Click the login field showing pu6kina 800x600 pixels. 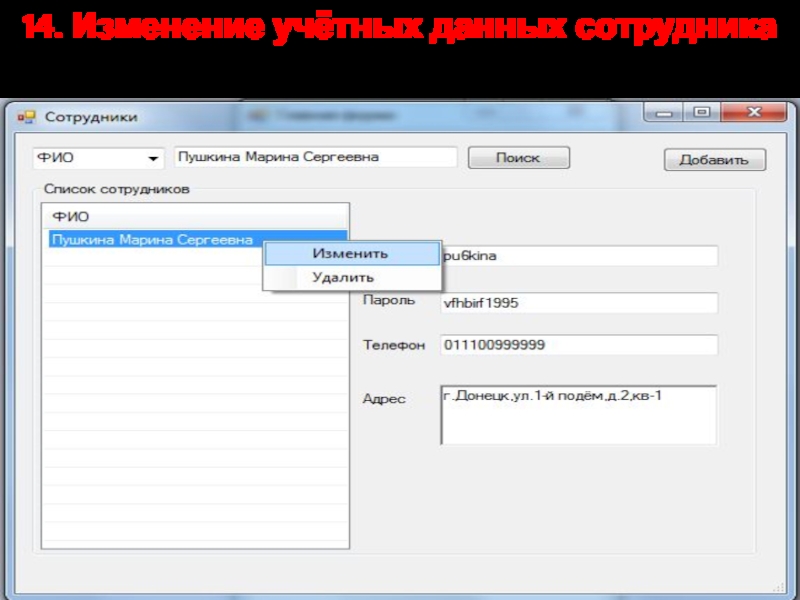[580, 256]
